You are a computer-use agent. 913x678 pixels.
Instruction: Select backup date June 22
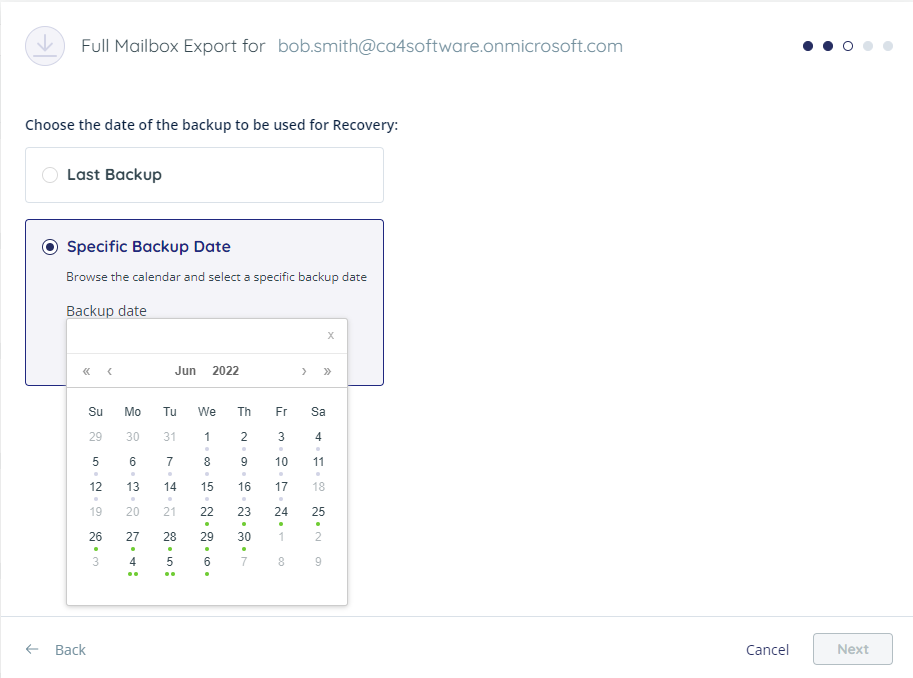tap(207, 512)
